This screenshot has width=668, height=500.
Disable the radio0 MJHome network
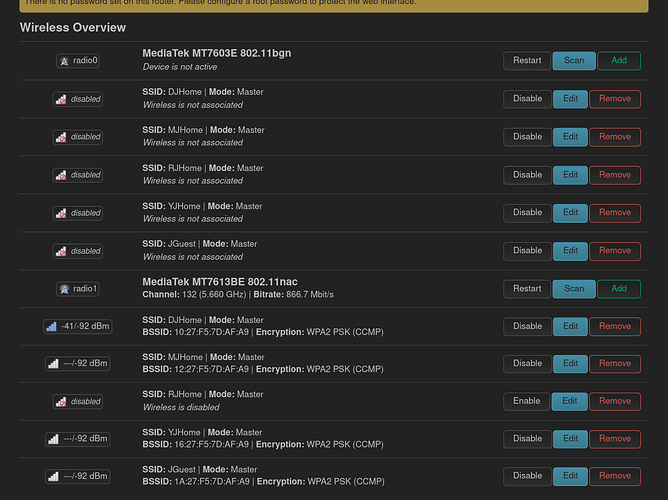527,137
